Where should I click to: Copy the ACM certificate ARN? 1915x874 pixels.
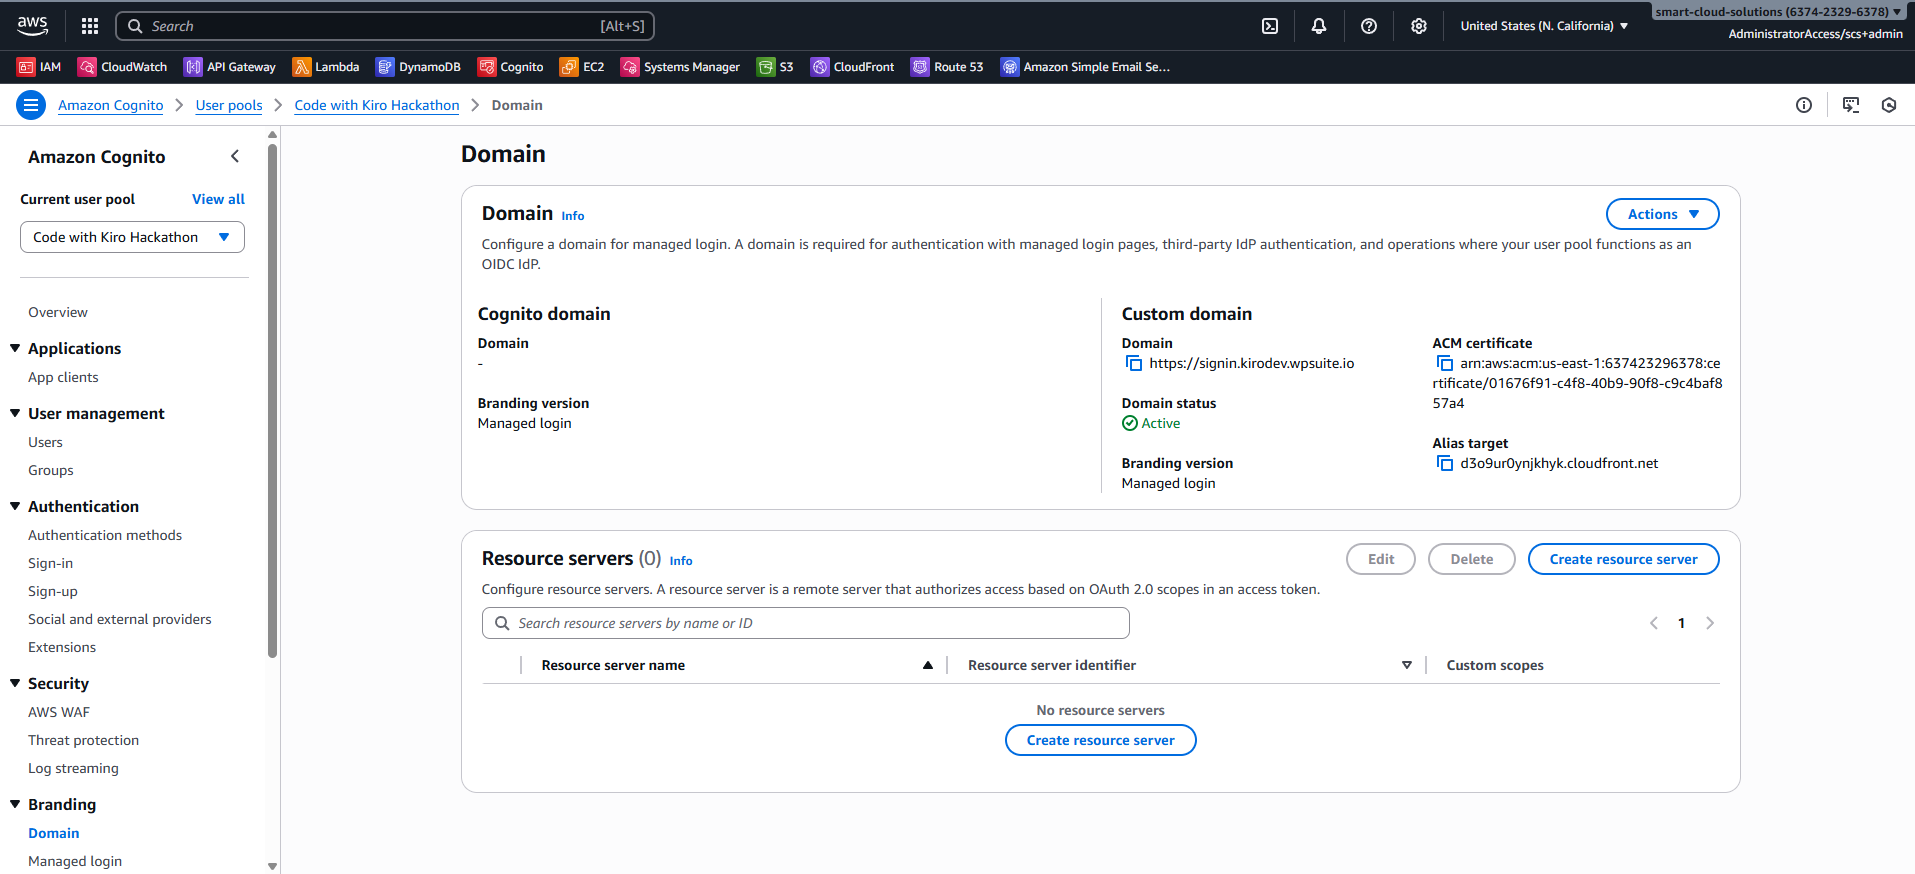coord(1445,363)
